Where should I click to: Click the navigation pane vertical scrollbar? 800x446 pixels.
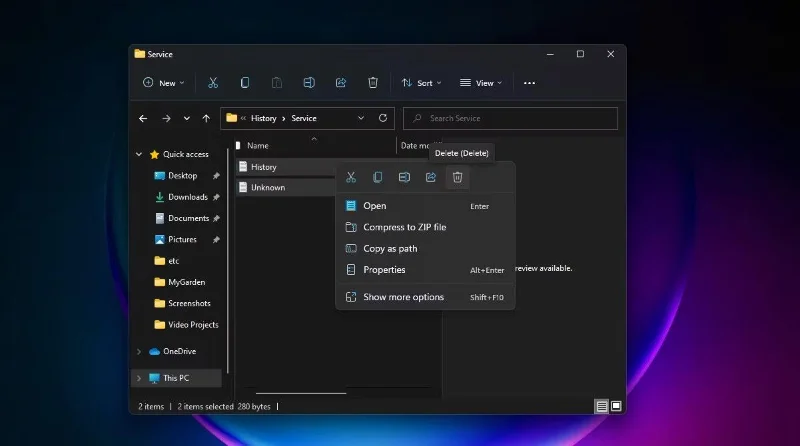[228, 260]
